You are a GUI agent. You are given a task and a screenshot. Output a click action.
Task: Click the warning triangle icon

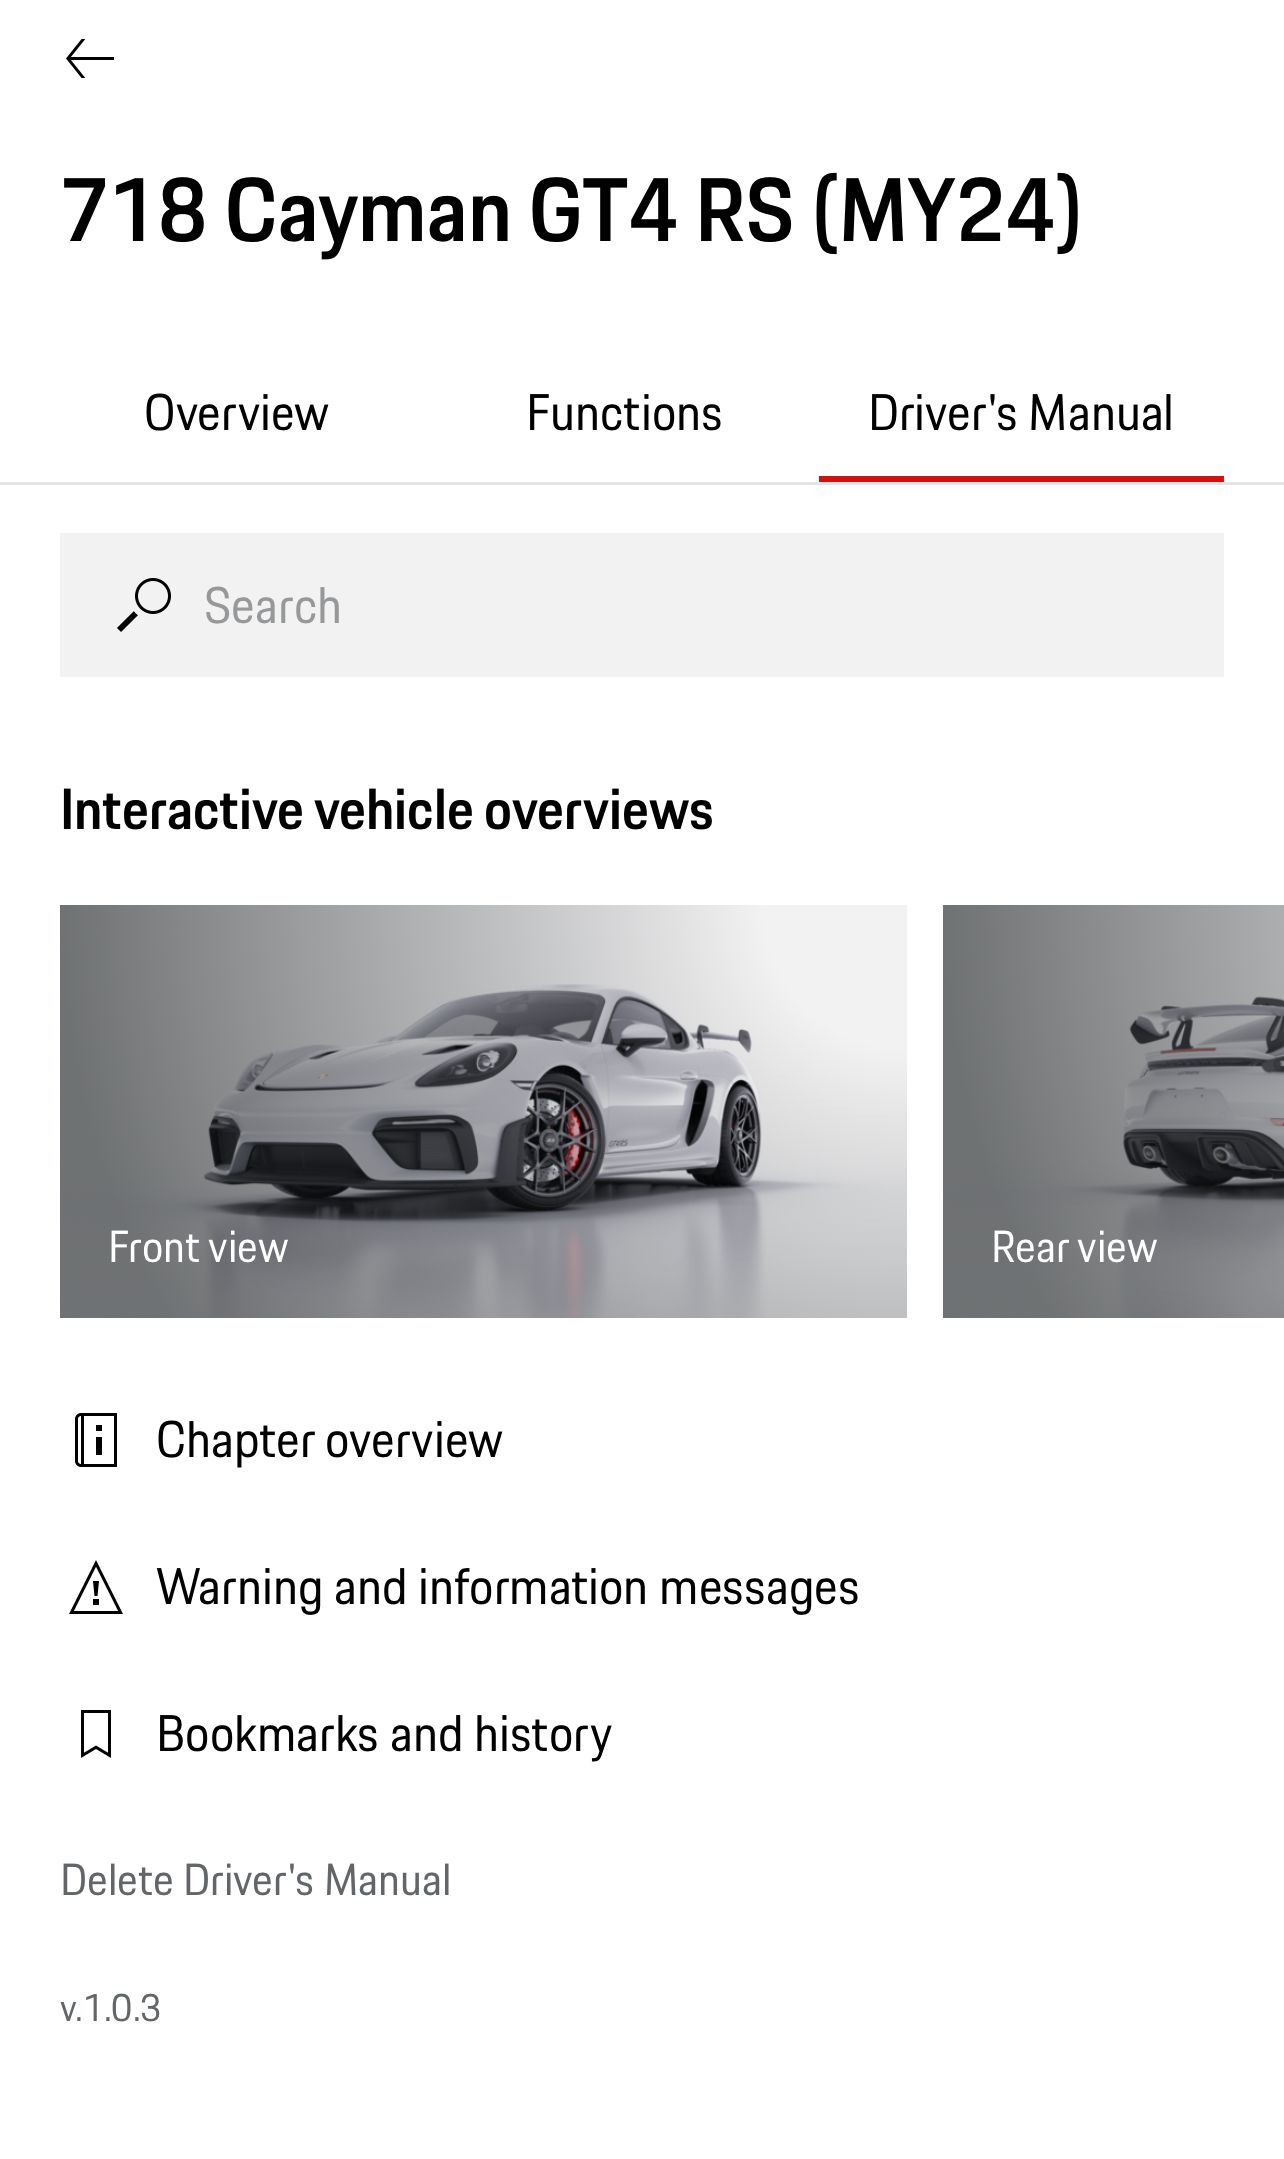coord(96,1588)
